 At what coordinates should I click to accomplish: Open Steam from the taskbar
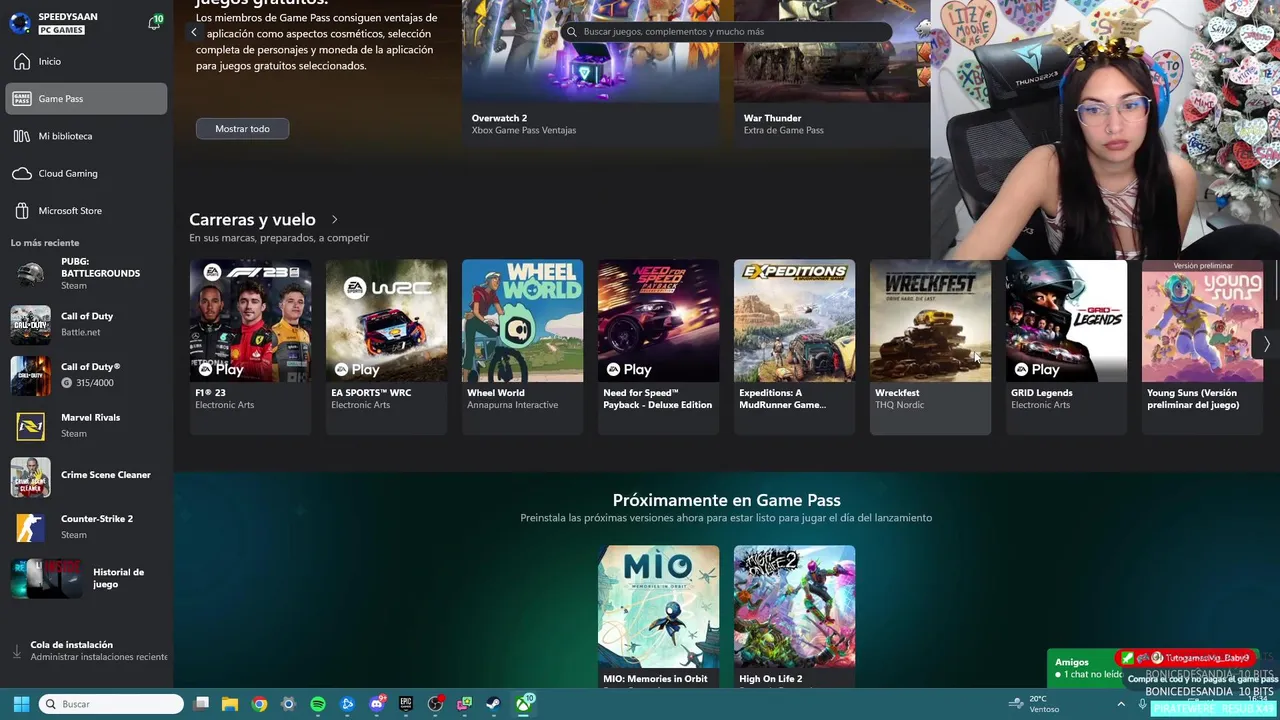tap(494, 704)
